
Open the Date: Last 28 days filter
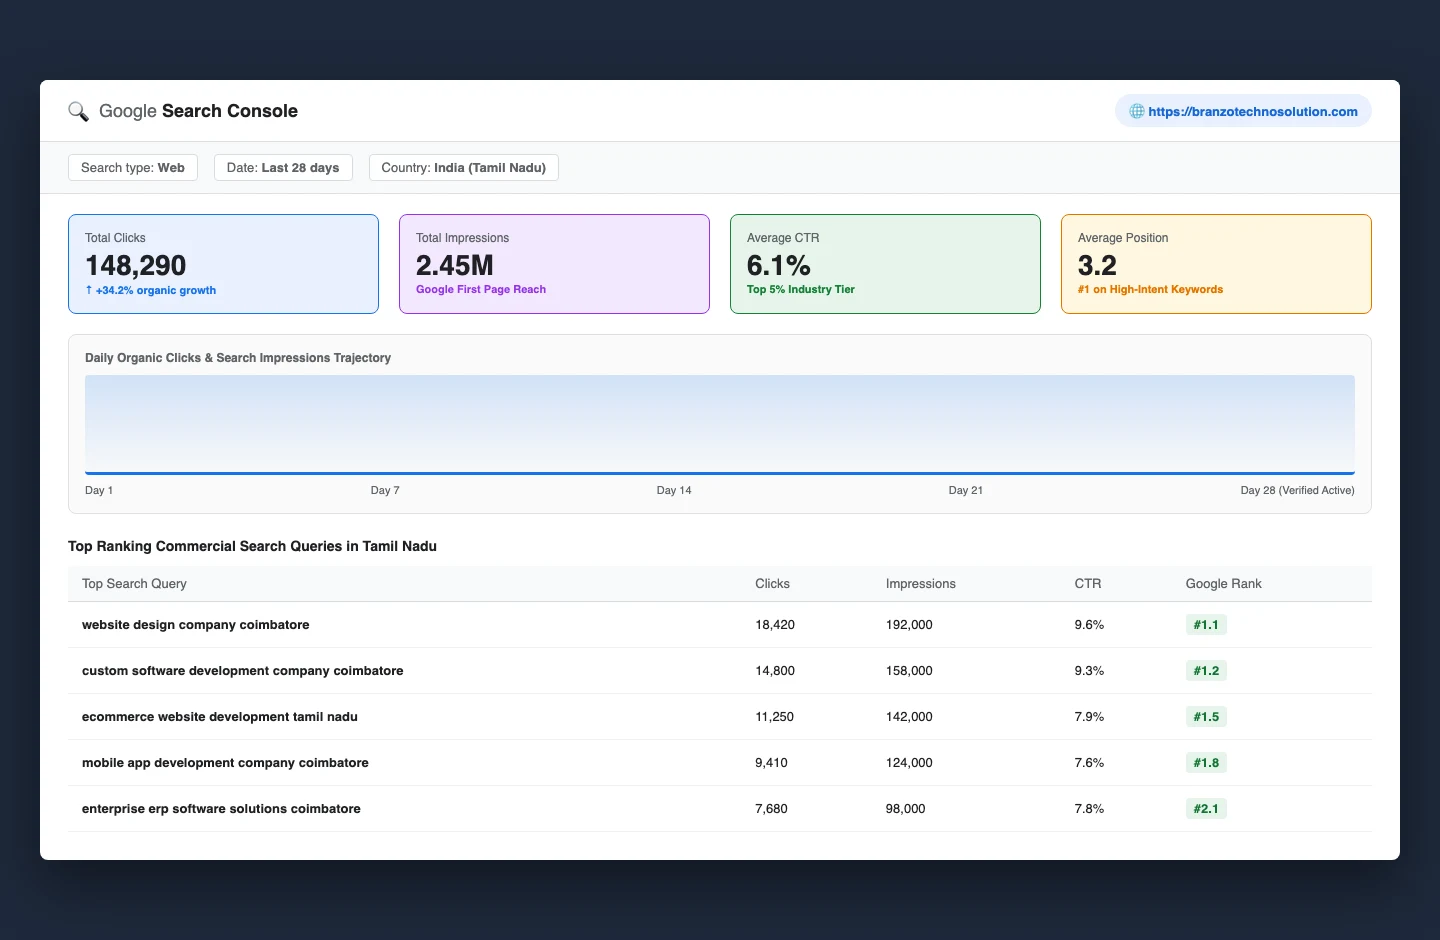pyautogui.click(x=283, y=167)
